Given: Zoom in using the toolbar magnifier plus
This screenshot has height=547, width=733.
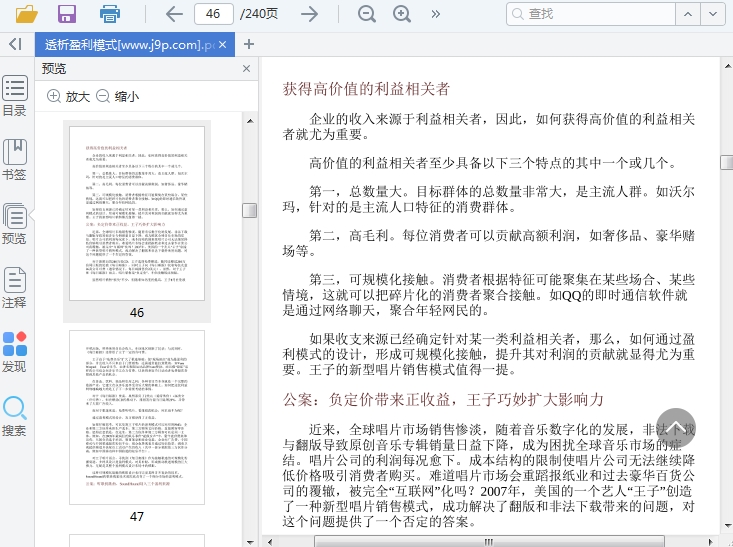Looking at the screenshot, I should [x=402, y=14].
